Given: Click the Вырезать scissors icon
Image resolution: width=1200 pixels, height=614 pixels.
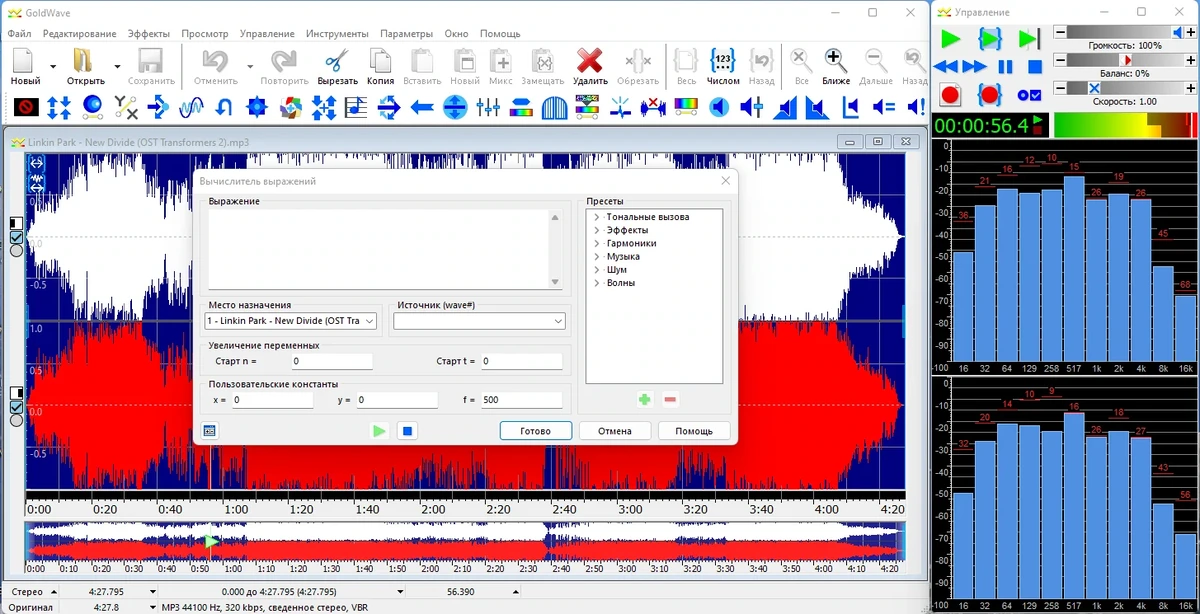Looking at the screenshot, I should [337, 60].
